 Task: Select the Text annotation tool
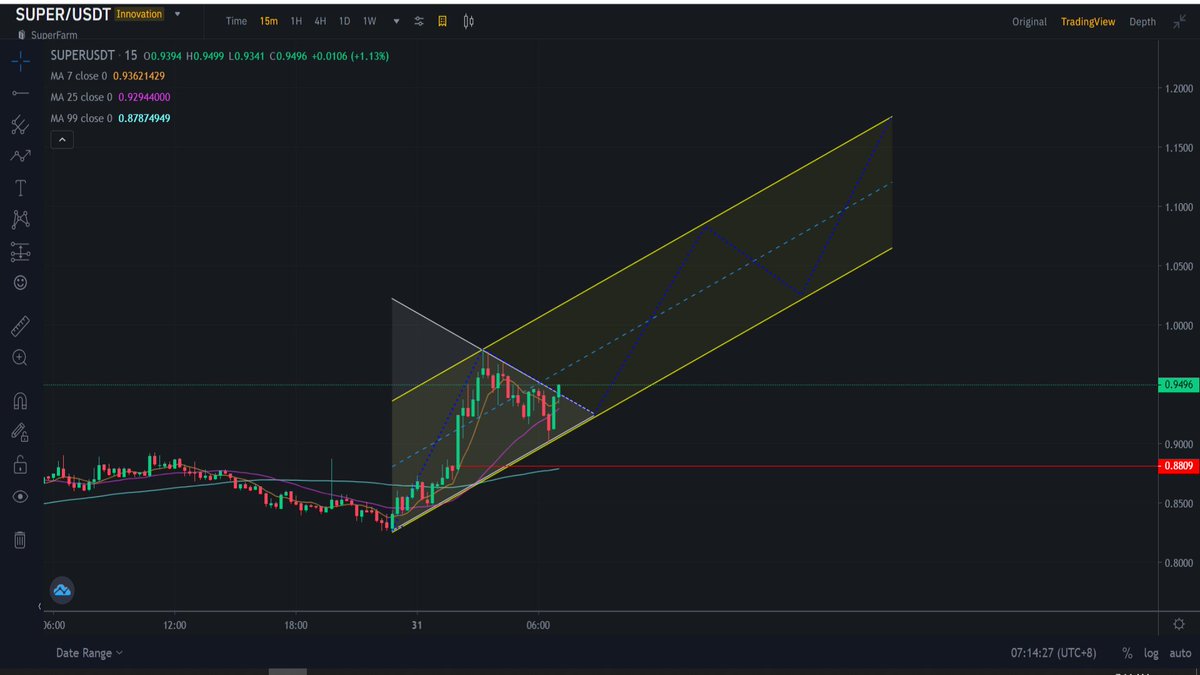pyautogui.click(x=20, y=188)
